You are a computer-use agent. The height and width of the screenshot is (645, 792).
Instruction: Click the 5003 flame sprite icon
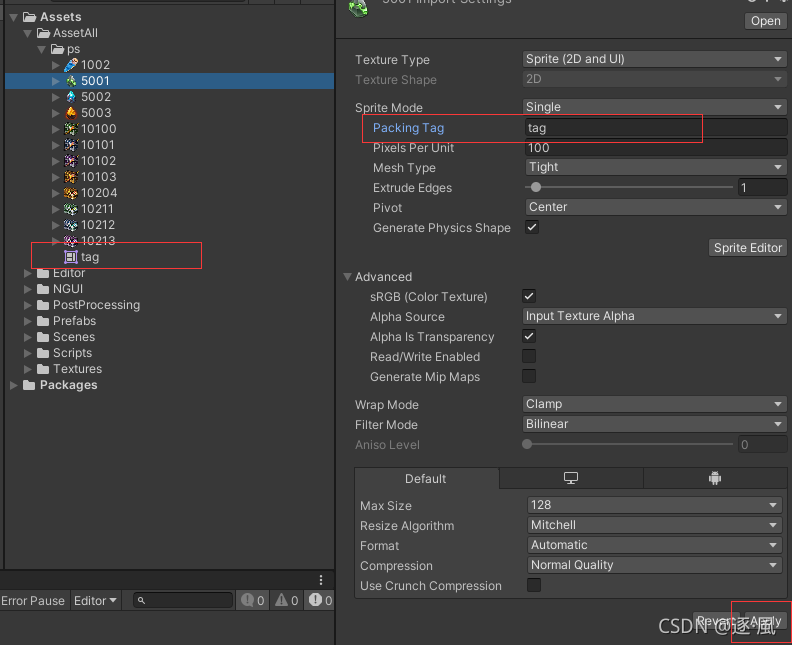coord(71,113)
